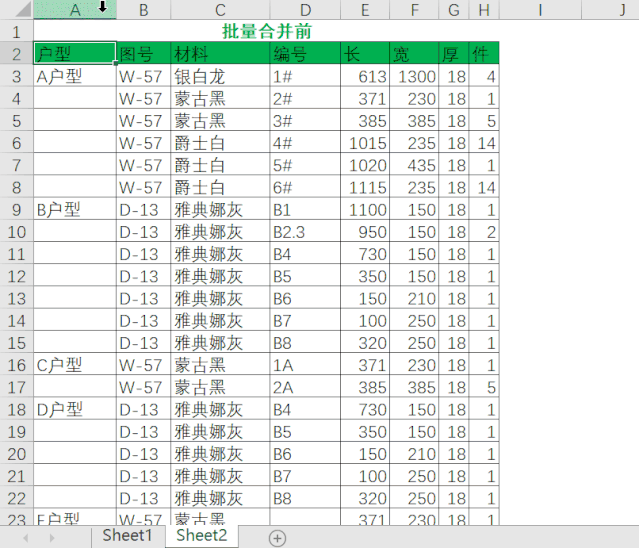Select cell 1A in 编号 column

[x=305, y=365]
